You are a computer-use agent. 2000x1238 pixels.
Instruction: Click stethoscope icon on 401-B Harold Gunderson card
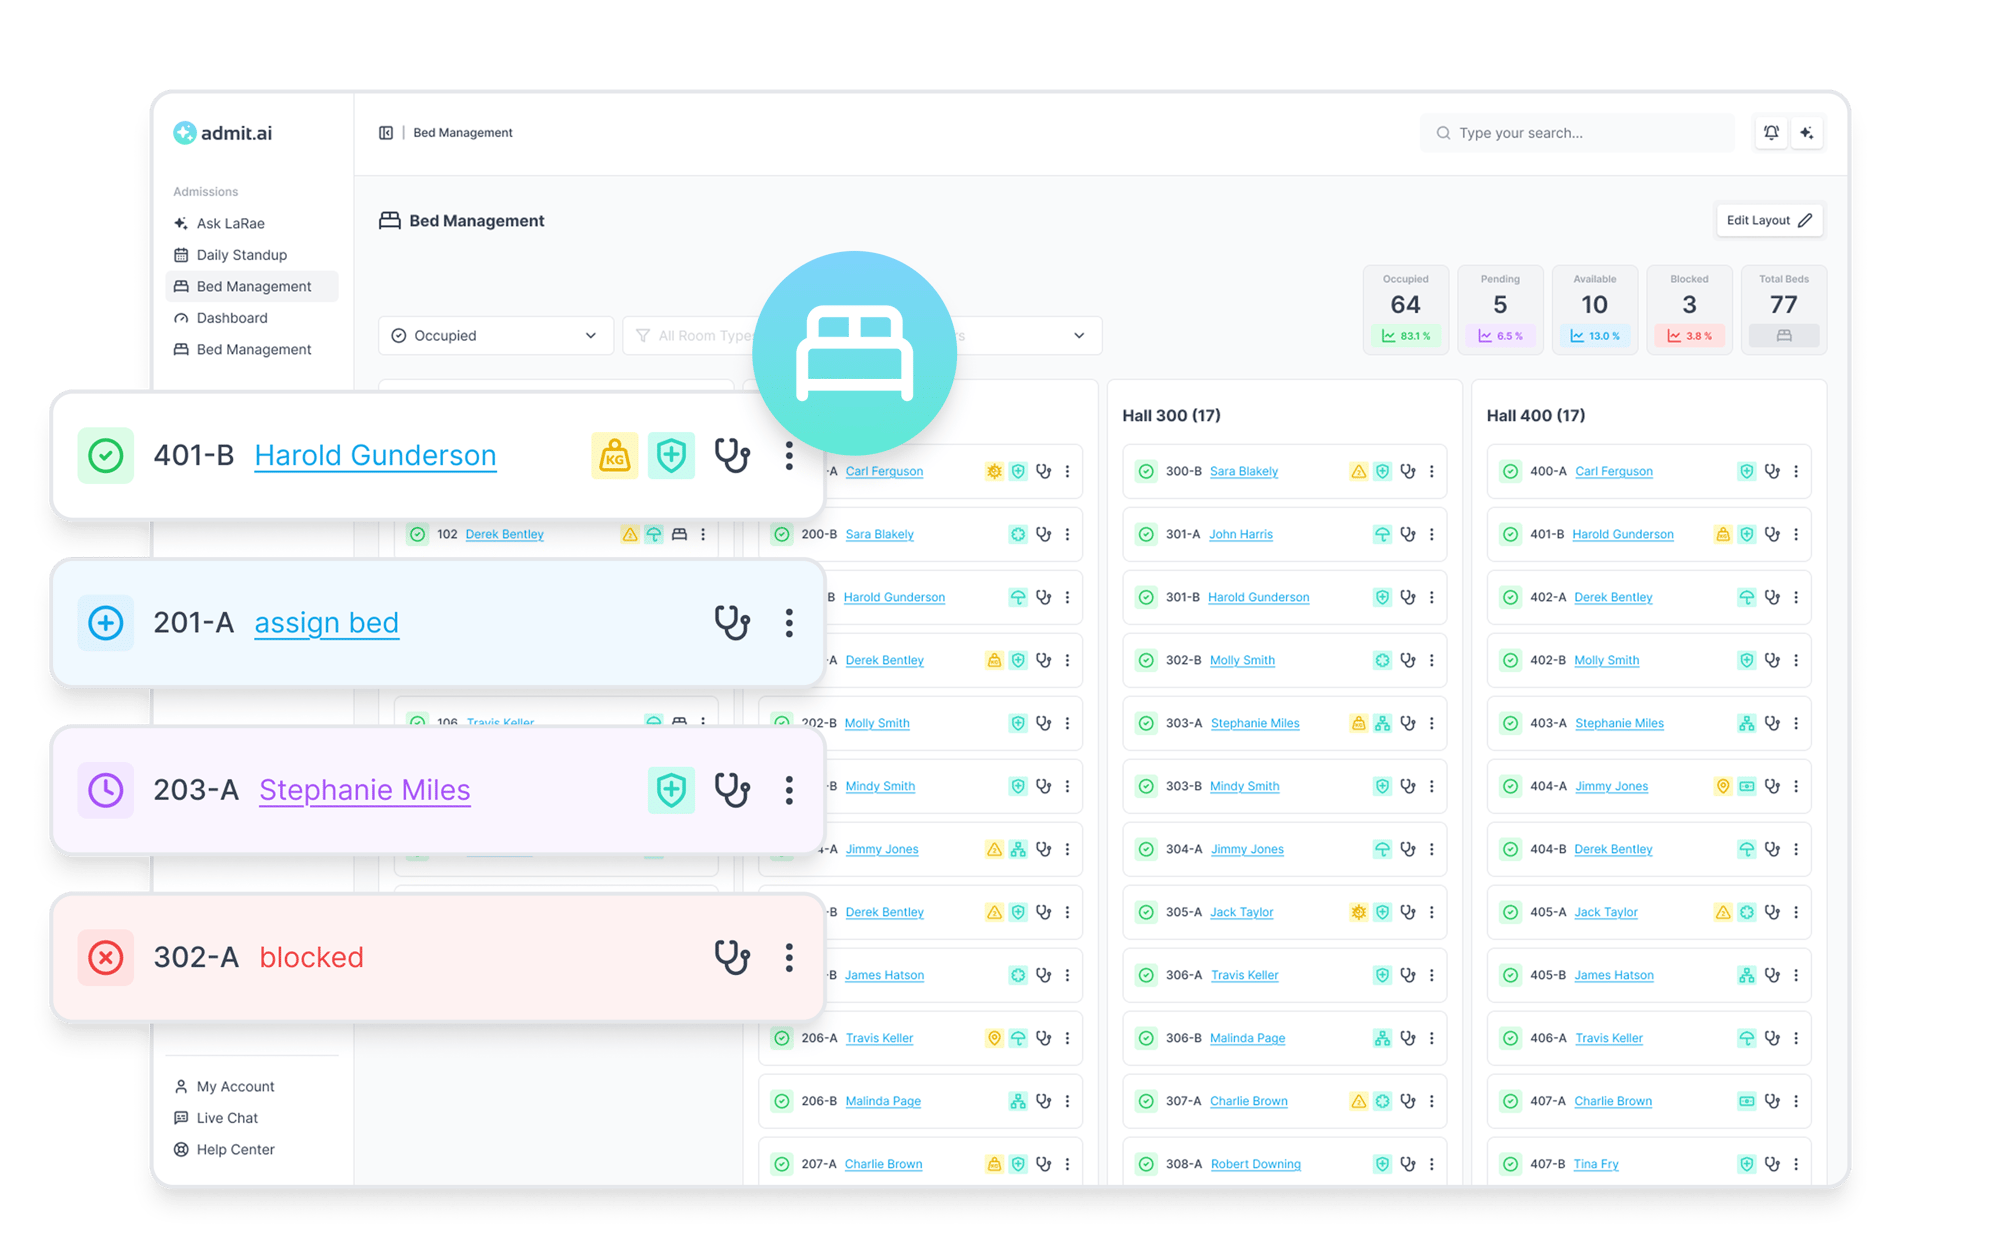(732, 456)
